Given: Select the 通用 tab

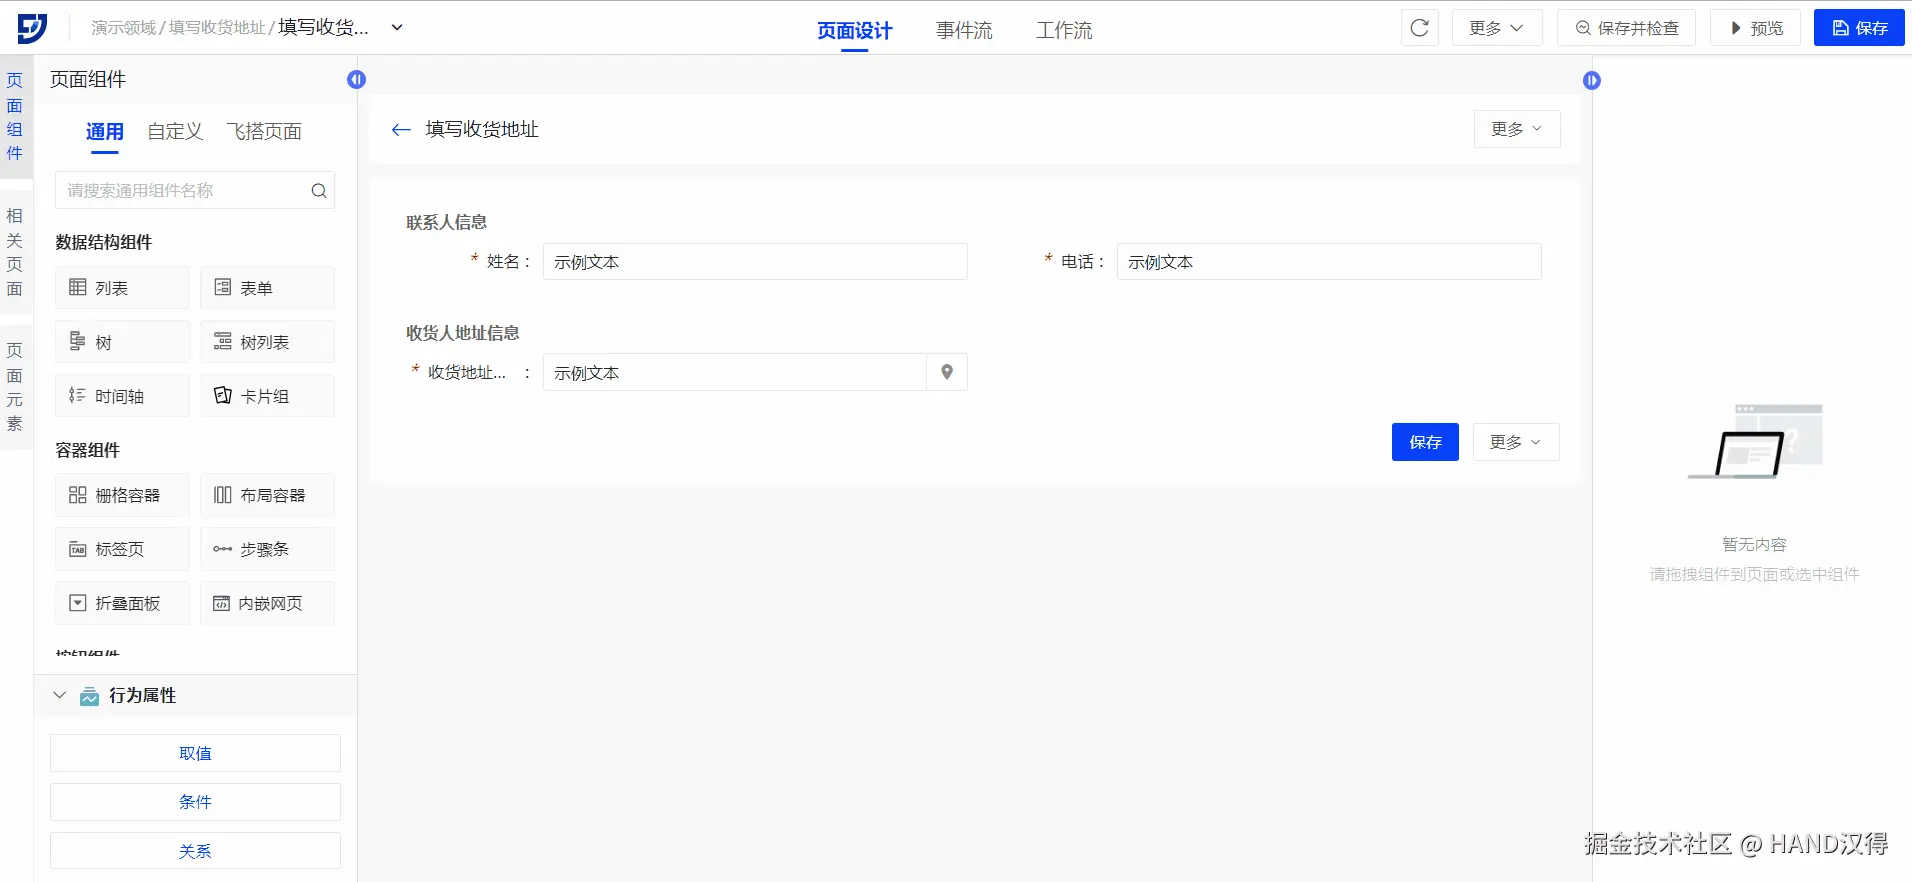Looking at the screenshot, I should click(x=105, y=132).
